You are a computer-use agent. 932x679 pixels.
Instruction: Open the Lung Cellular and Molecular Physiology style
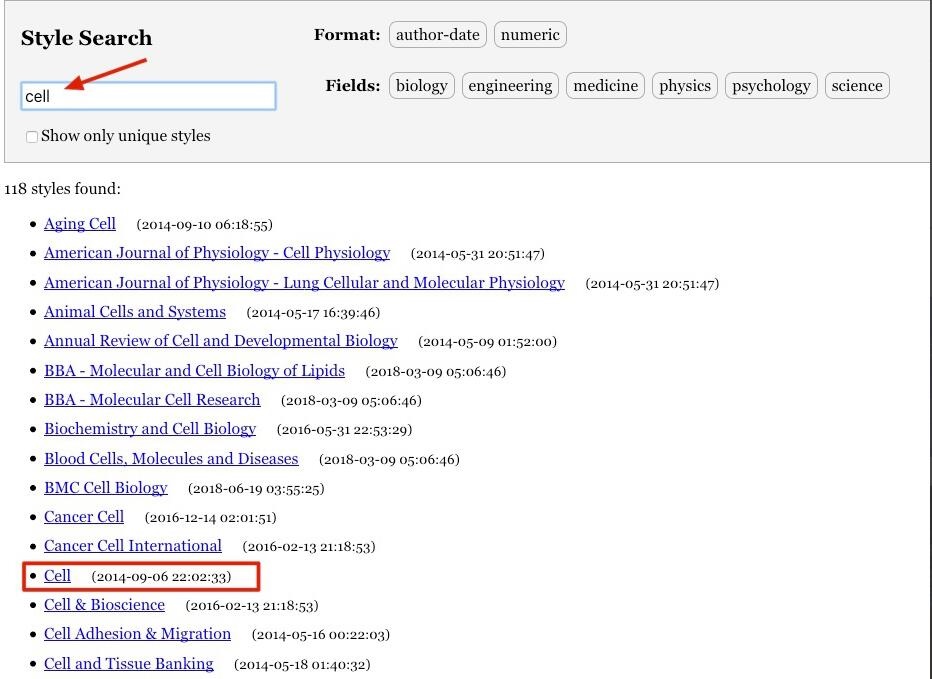[304, 282]
